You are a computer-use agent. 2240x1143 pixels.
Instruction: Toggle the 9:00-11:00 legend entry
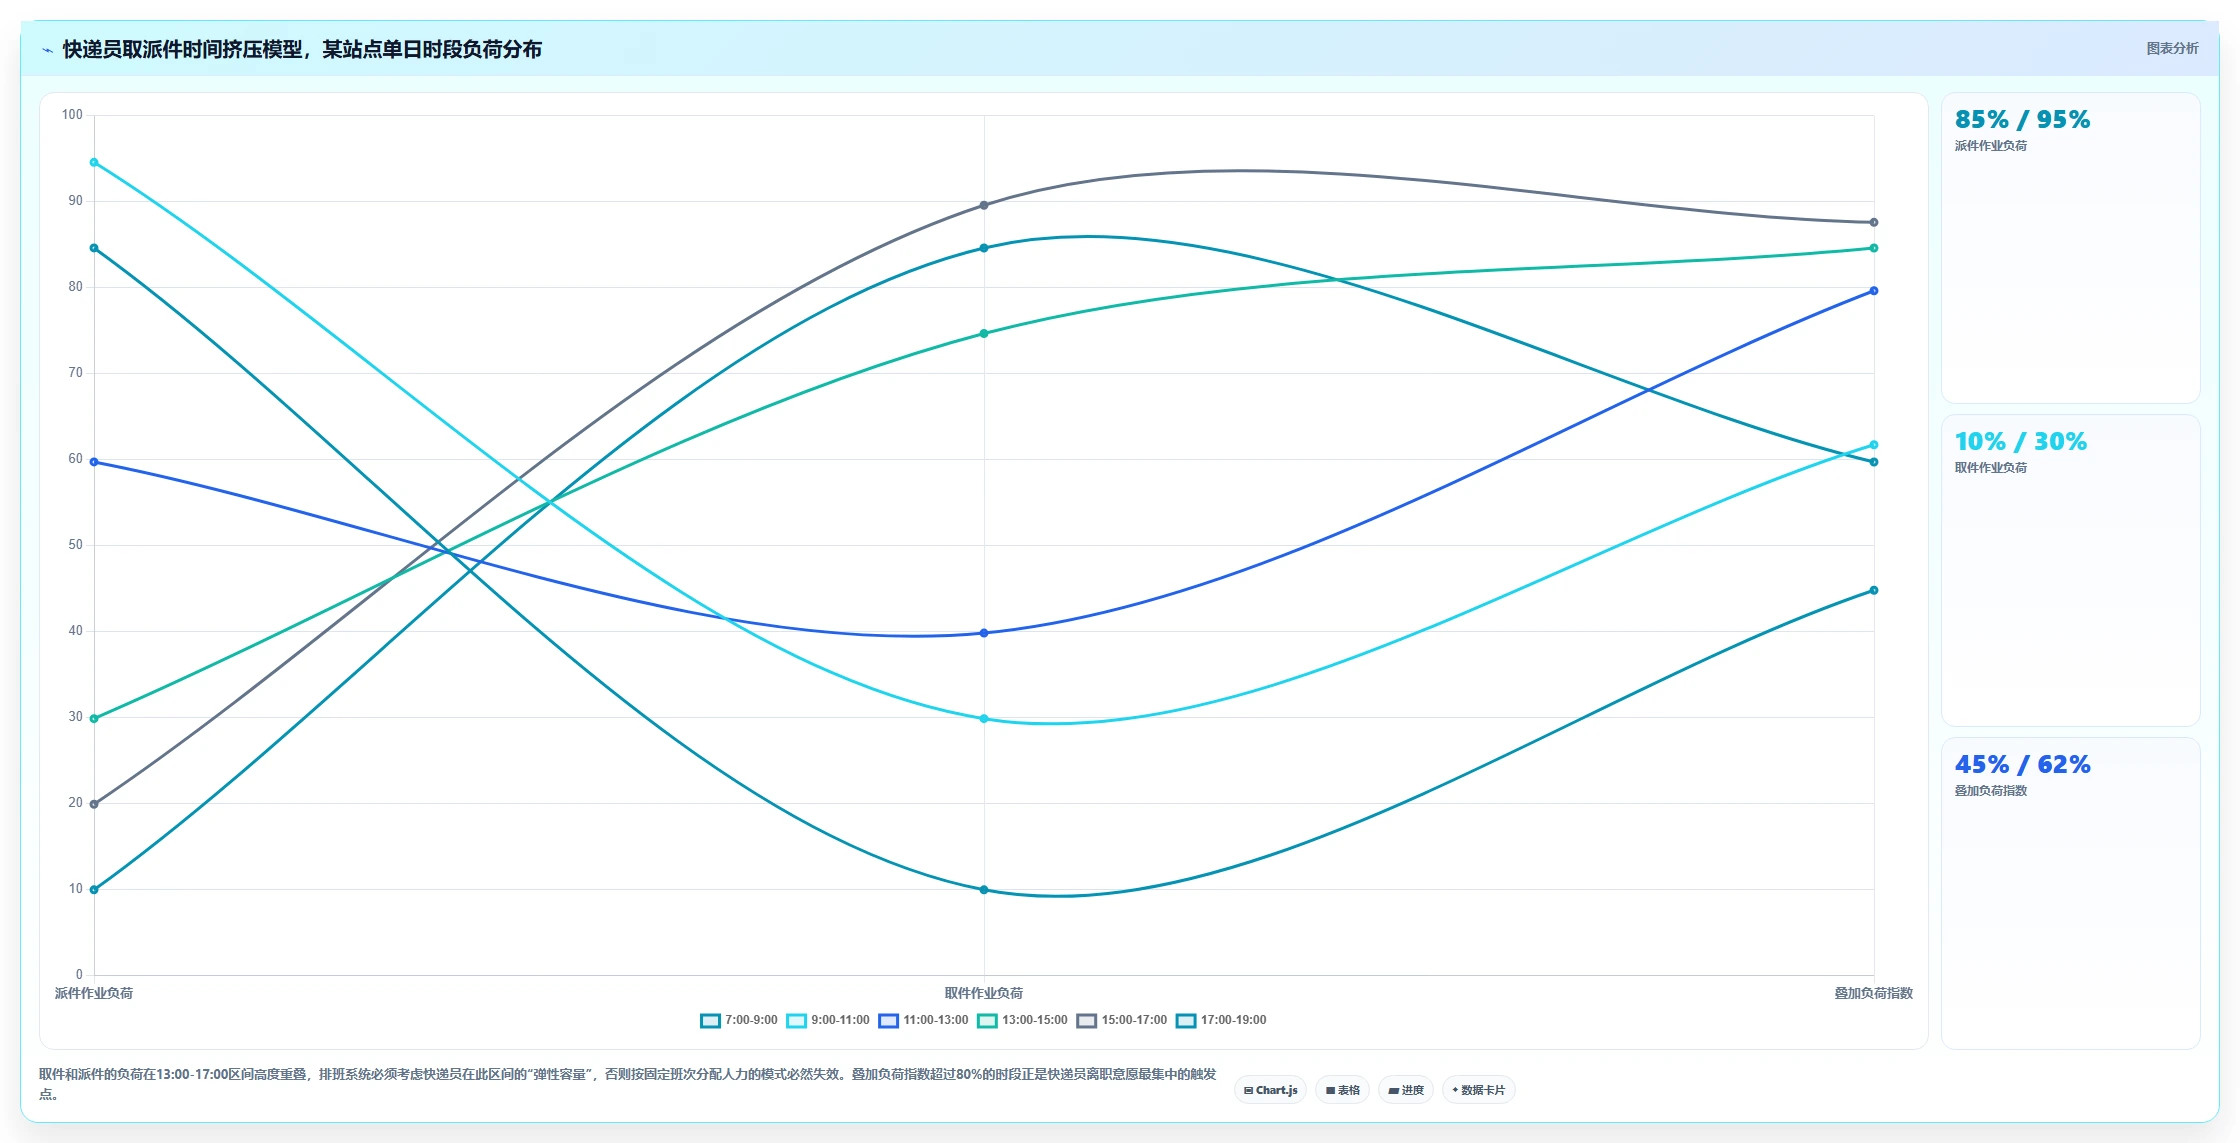click(x=828, y=1020)
